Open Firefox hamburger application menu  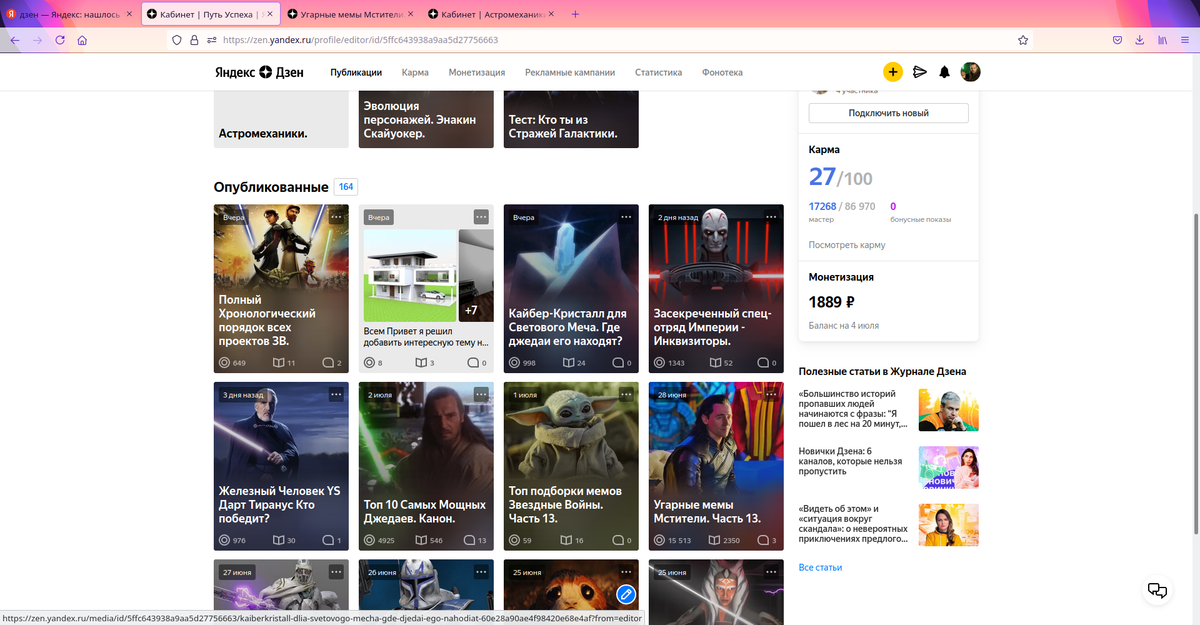(x=1186, y=40)
